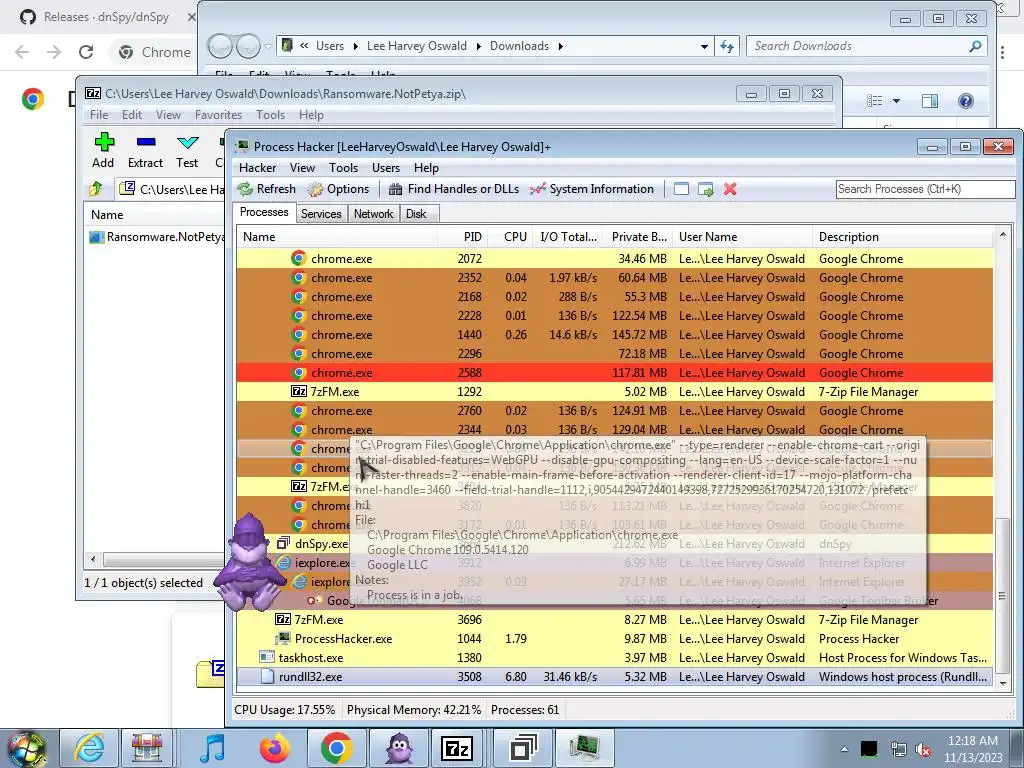Viewport: 1024px width, 768px height.
Task: Sort by I/O Total column header
Action: [x=568, y=237]
